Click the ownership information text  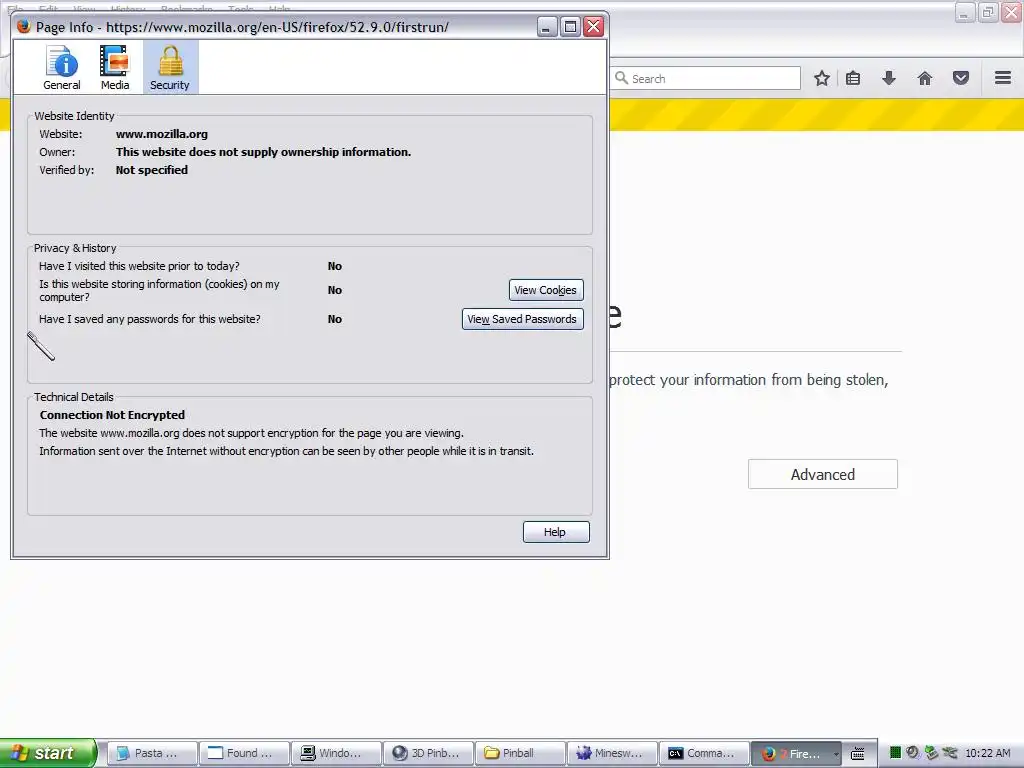coord(263,152)
